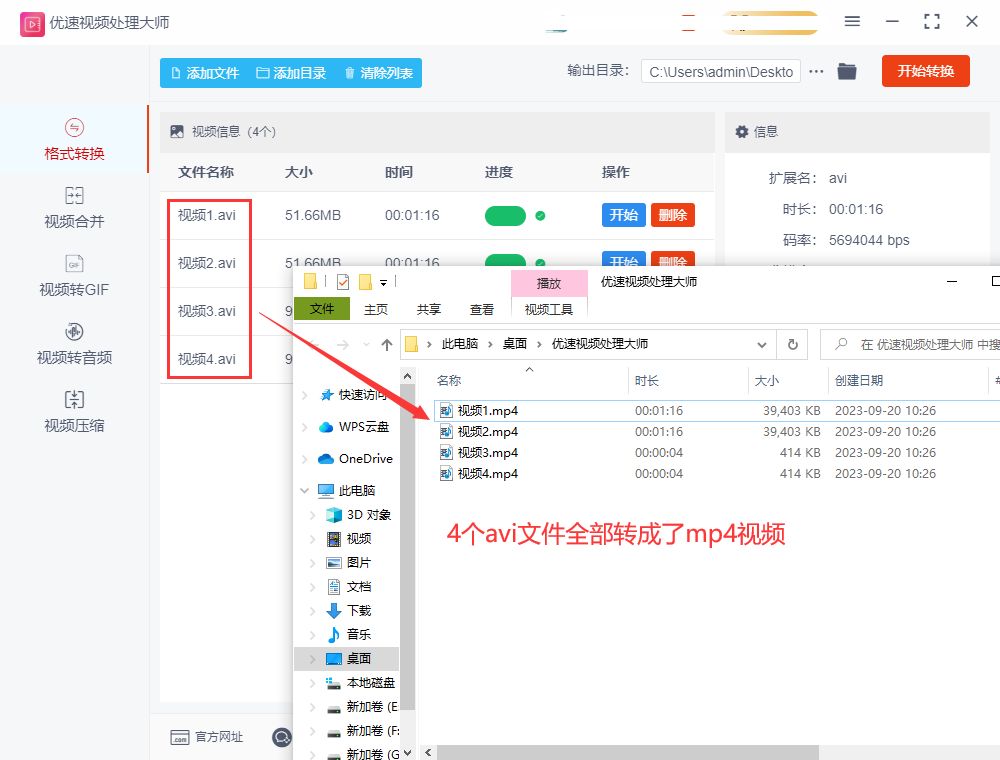Click the output directory path field
Viewport: 1000px width, 760px height.
point(721,71)
